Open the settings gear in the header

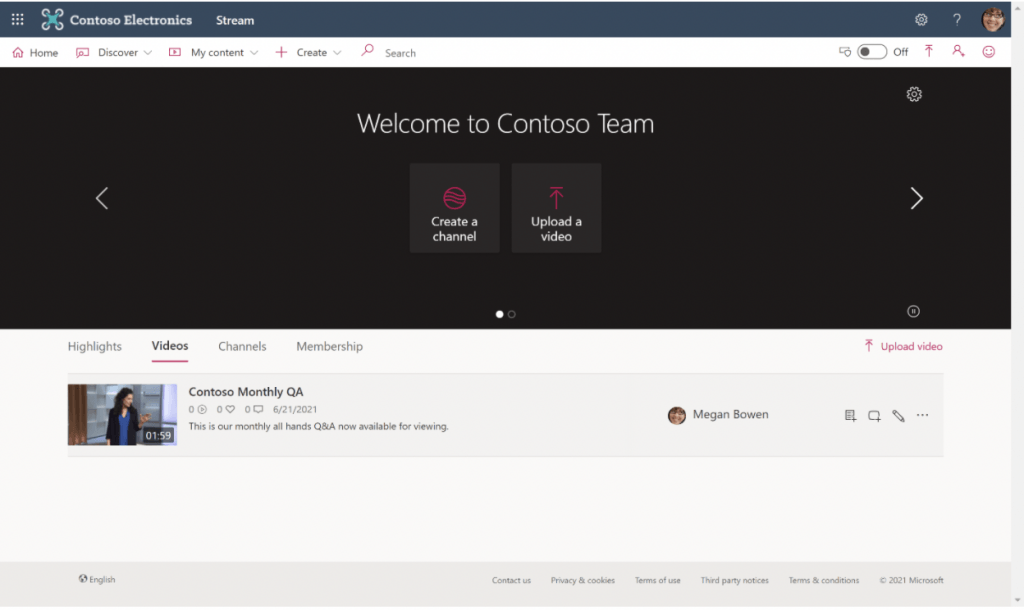click(921, 20)
